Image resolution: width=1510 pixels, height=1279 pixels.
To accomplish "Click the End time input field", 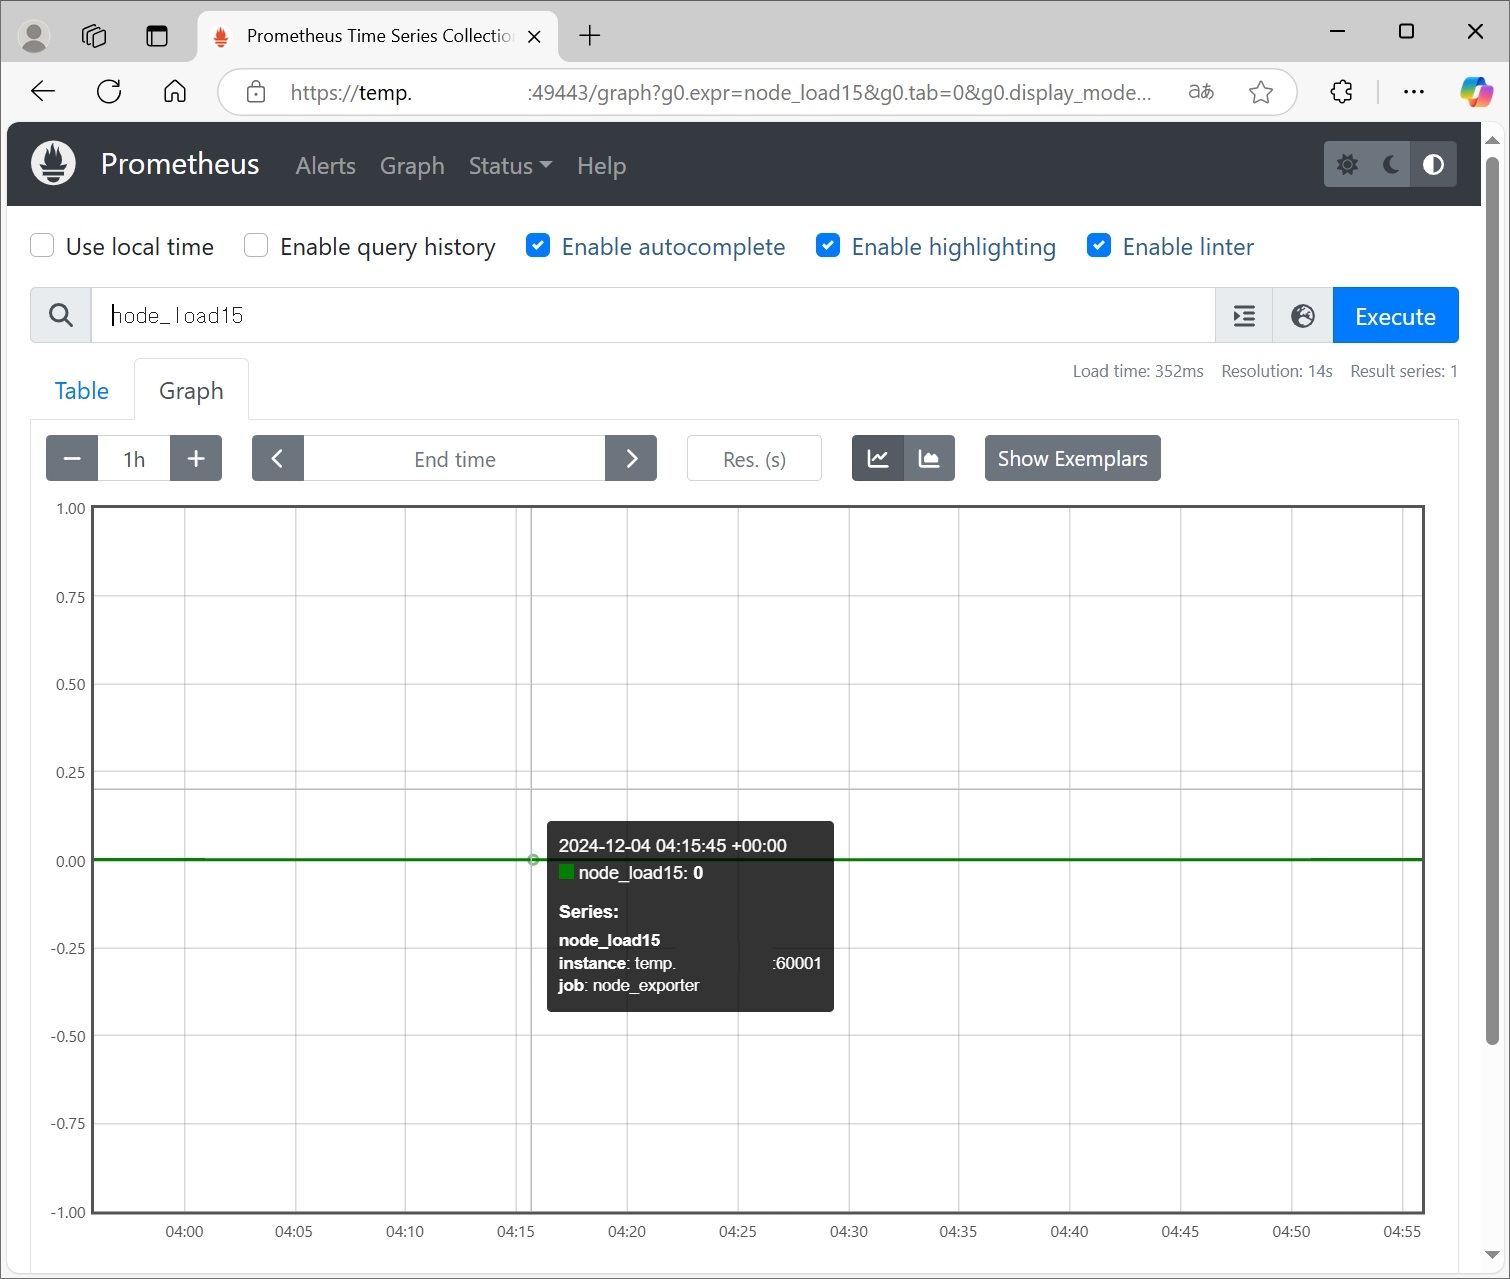I will pyautogui.click(x=455, y=459).
